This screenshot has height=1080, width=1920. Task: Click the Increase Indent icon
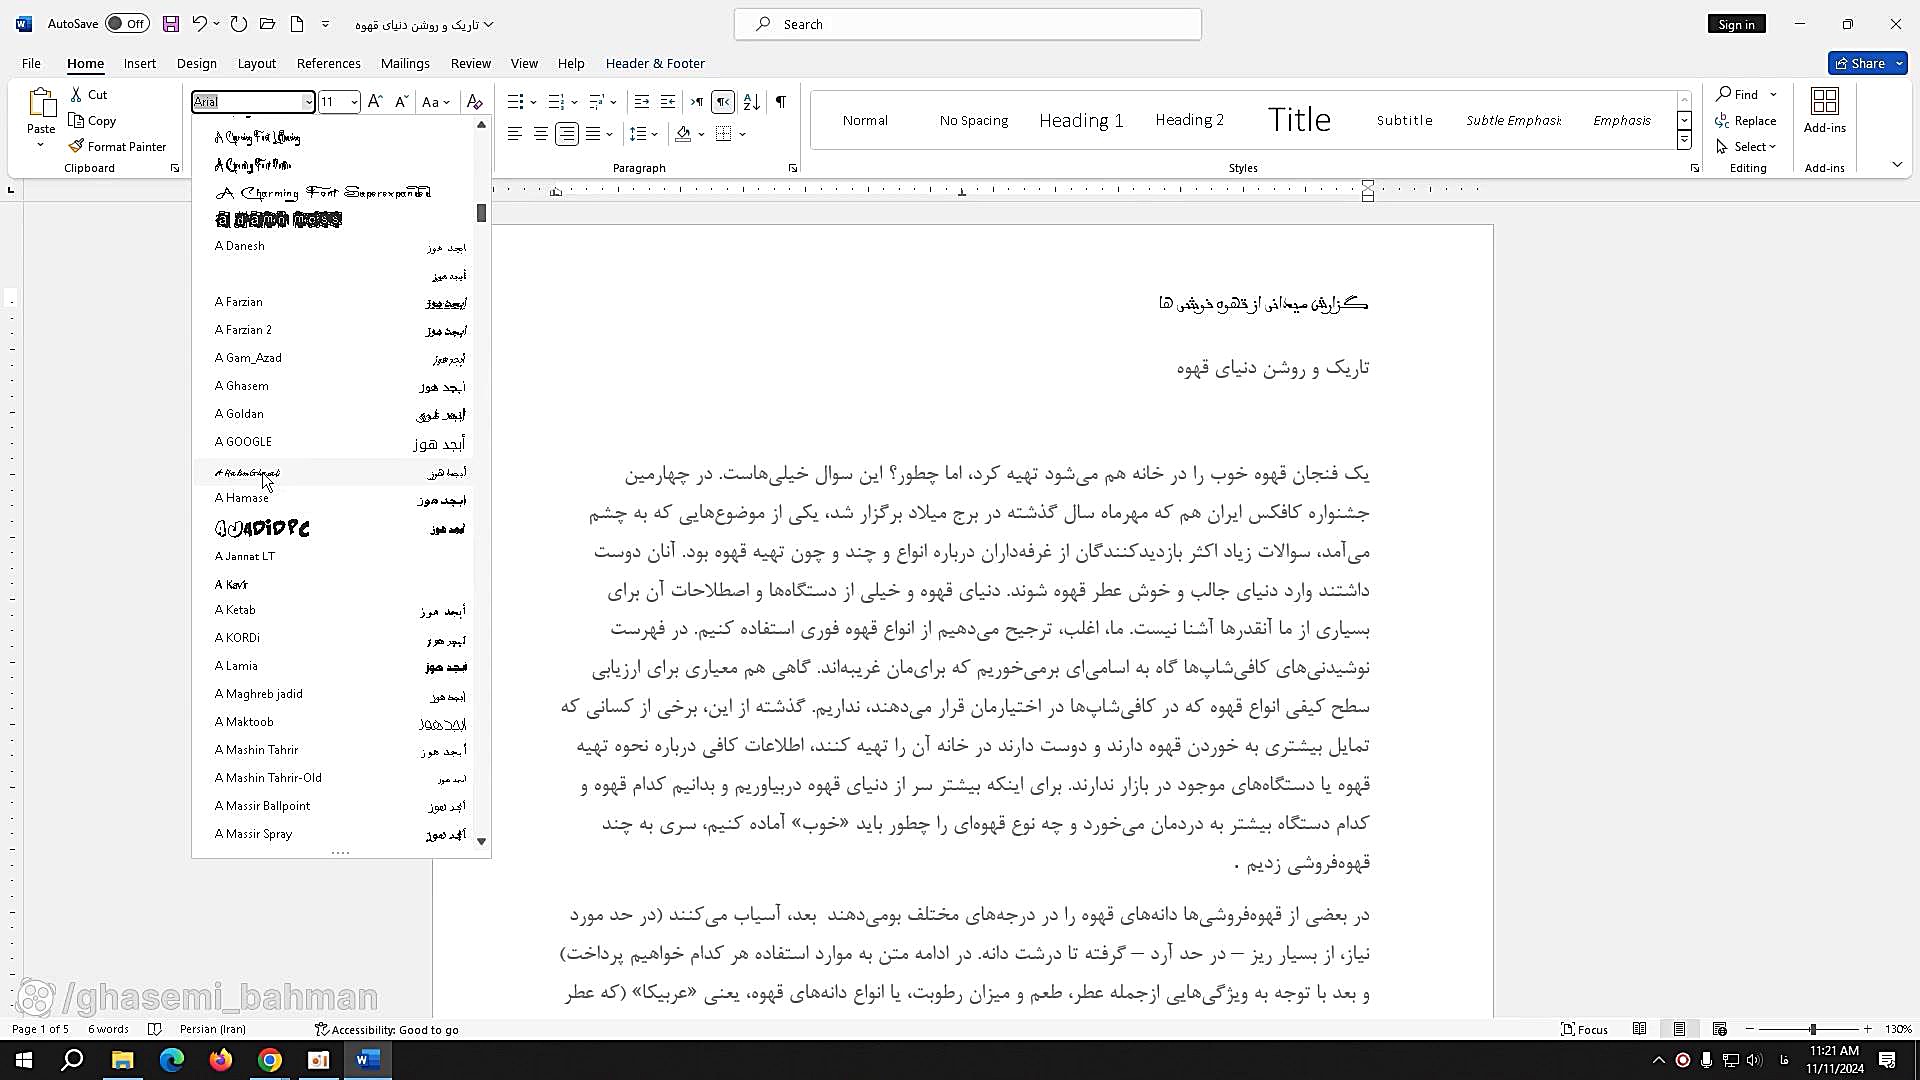coord(668,102)
